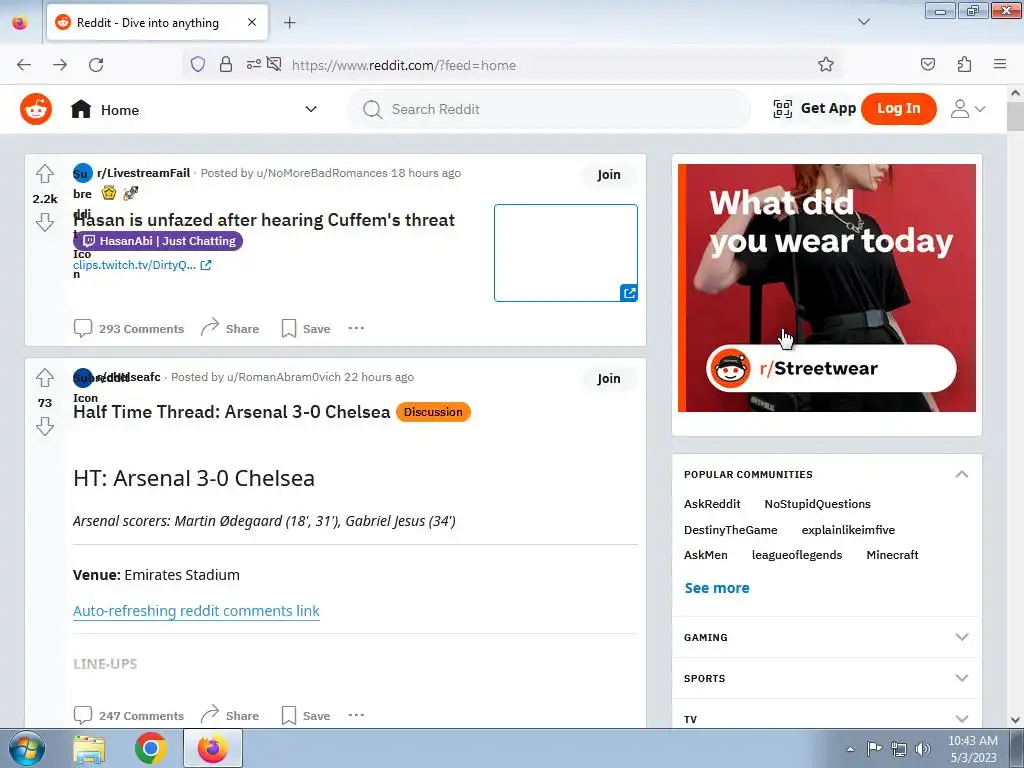Open the Hasan post thumbnail preview
Image resolution: width=1024 pixels, height=768 pixels.
tap(566, 253)
